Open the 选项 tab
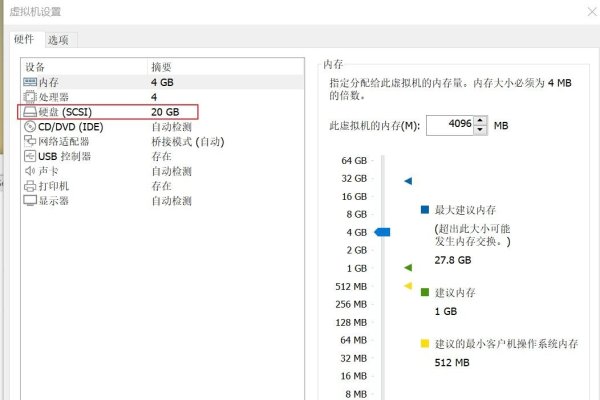 58,40
